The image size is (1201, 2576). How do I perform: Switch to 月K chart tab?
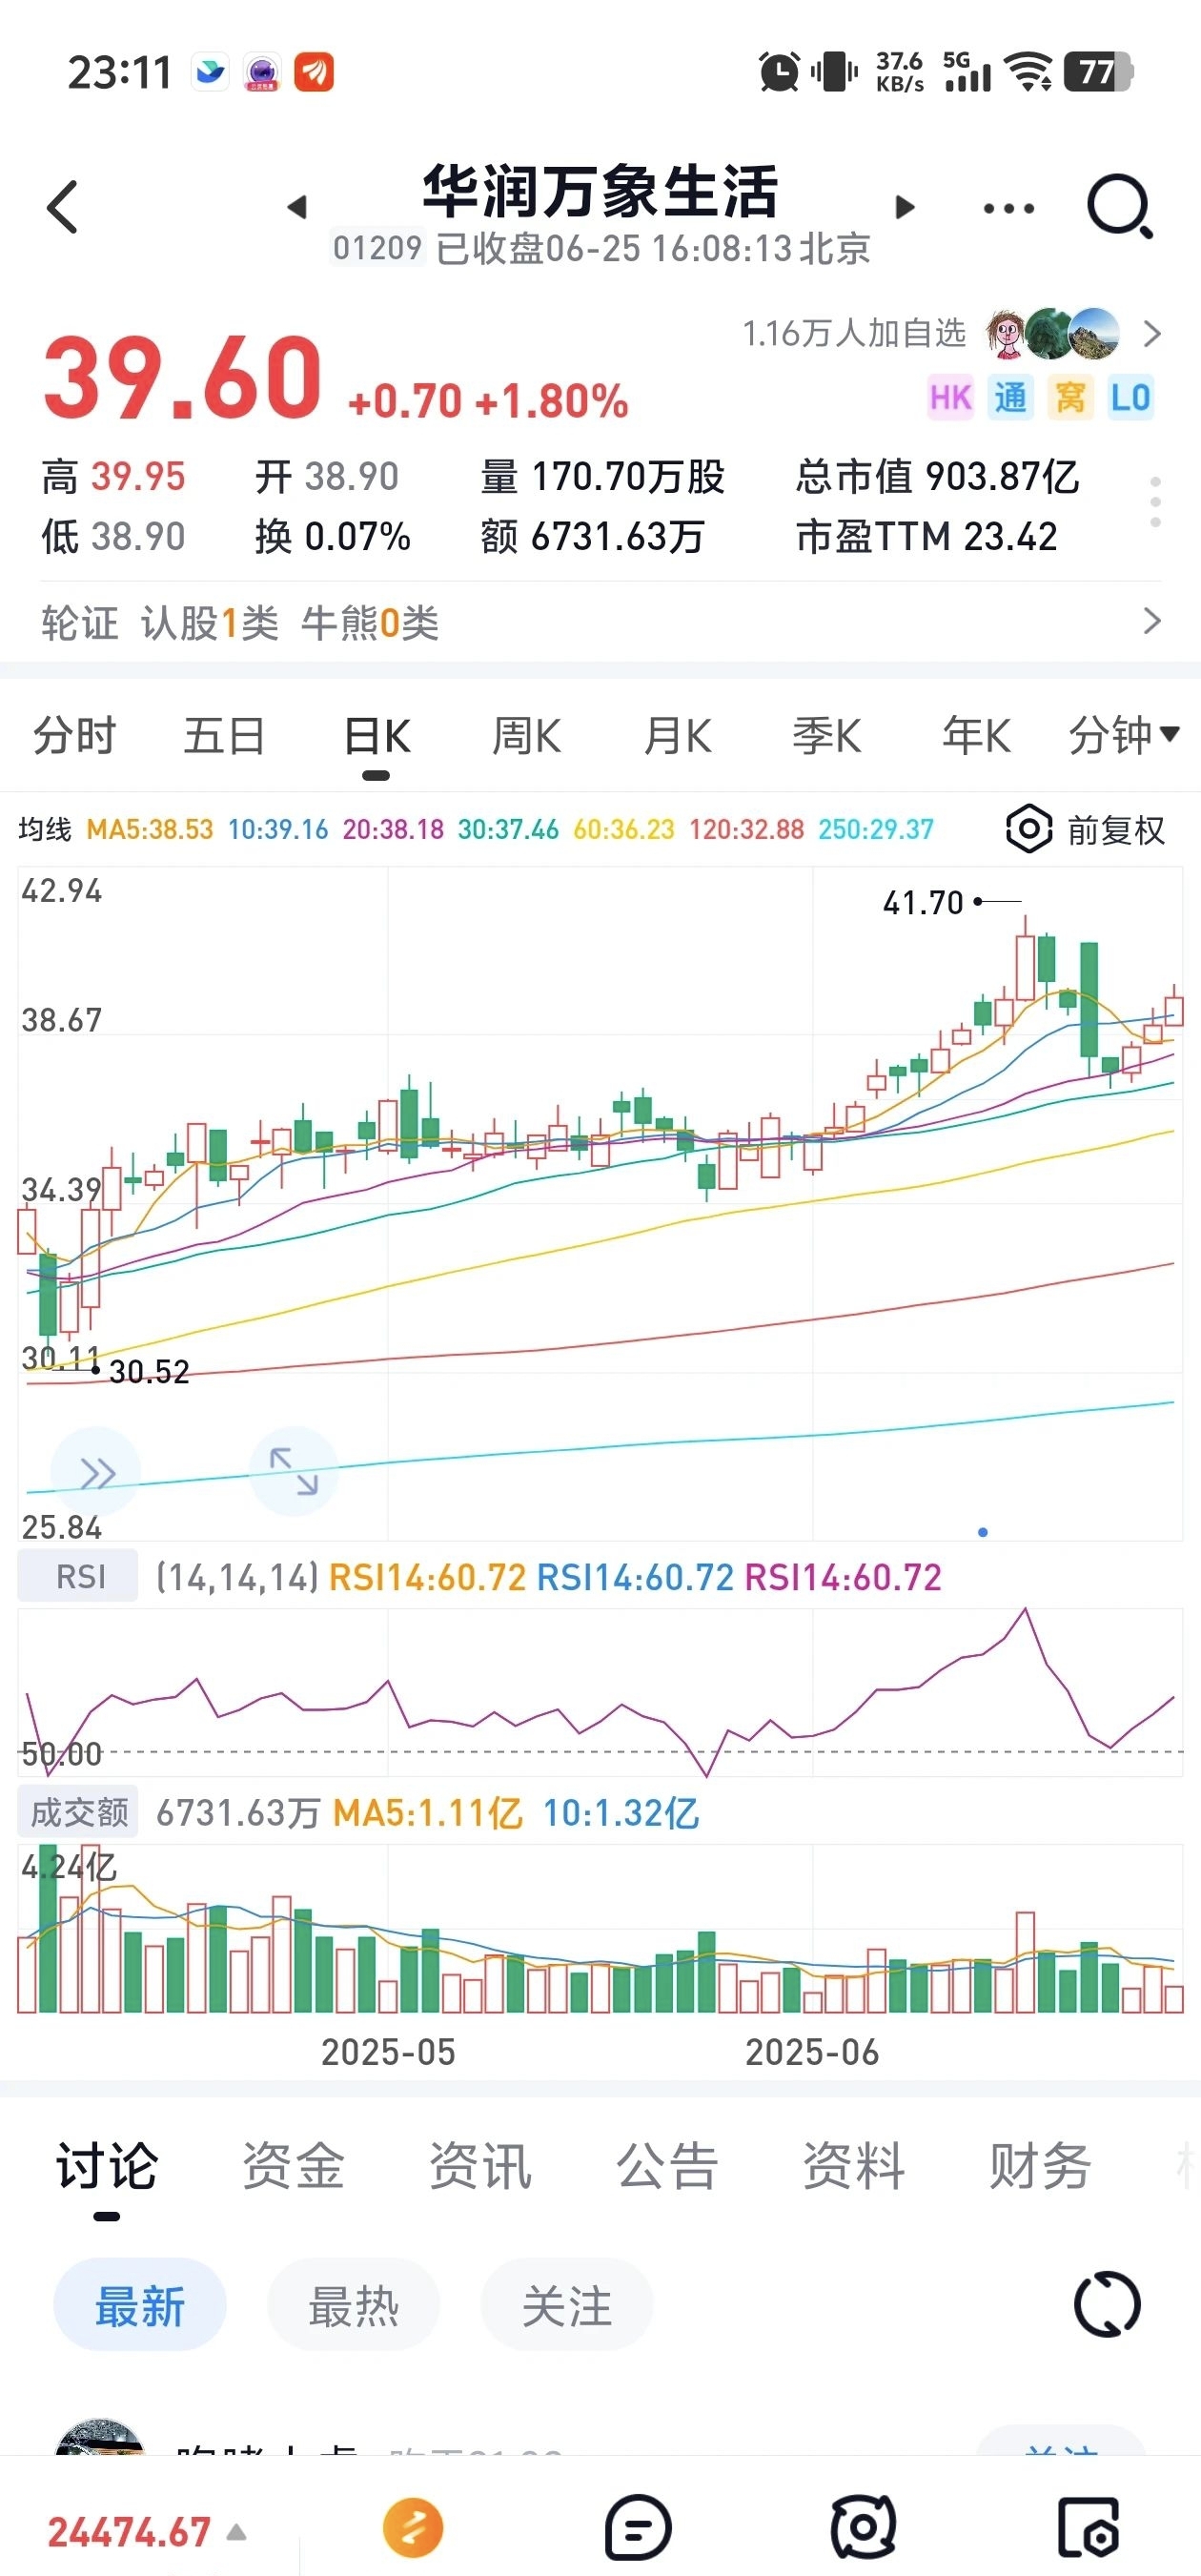point(677,736)
